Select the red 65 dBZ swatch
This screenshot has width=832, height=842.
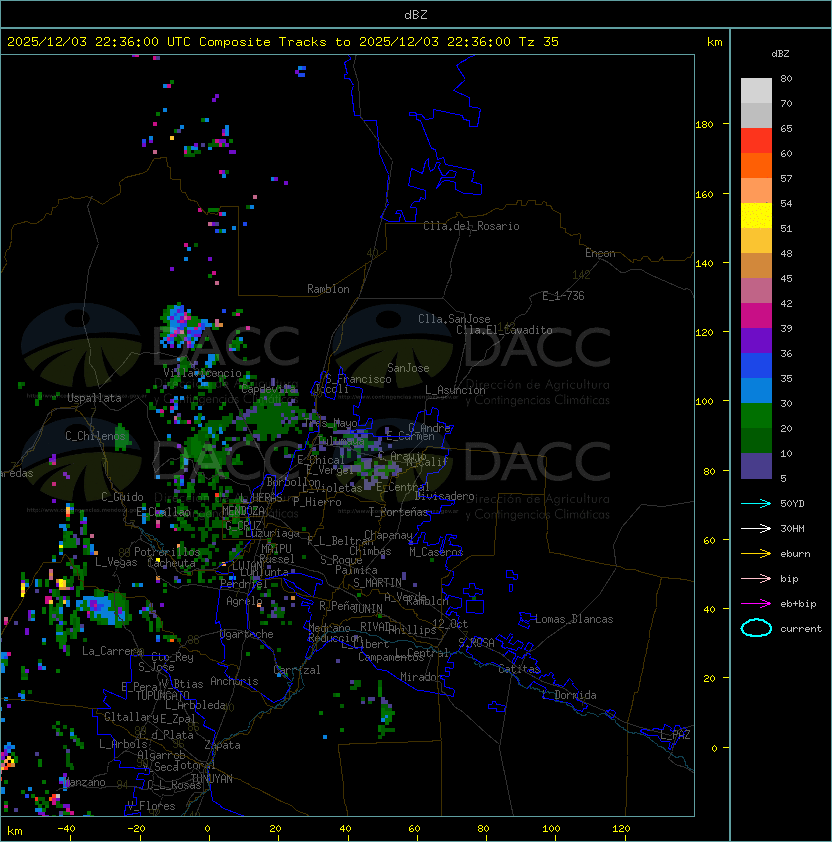tap(756, 141)
